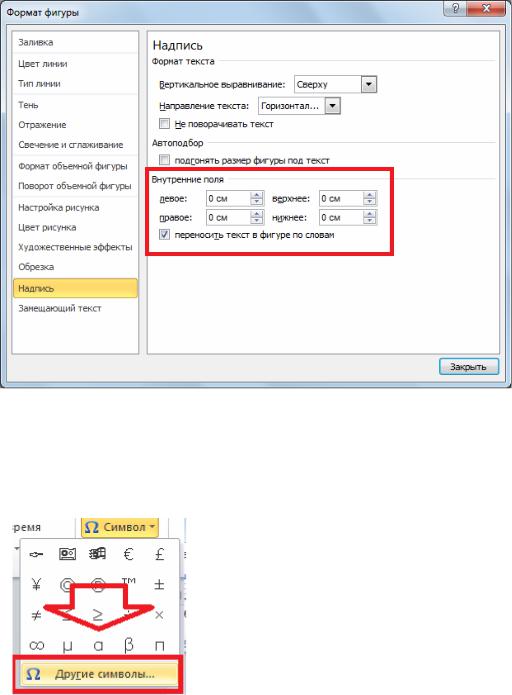This screenshot has width=512, height=695.
Task: Click the 'верхнее' margin input field
Action: click(341, 199)
